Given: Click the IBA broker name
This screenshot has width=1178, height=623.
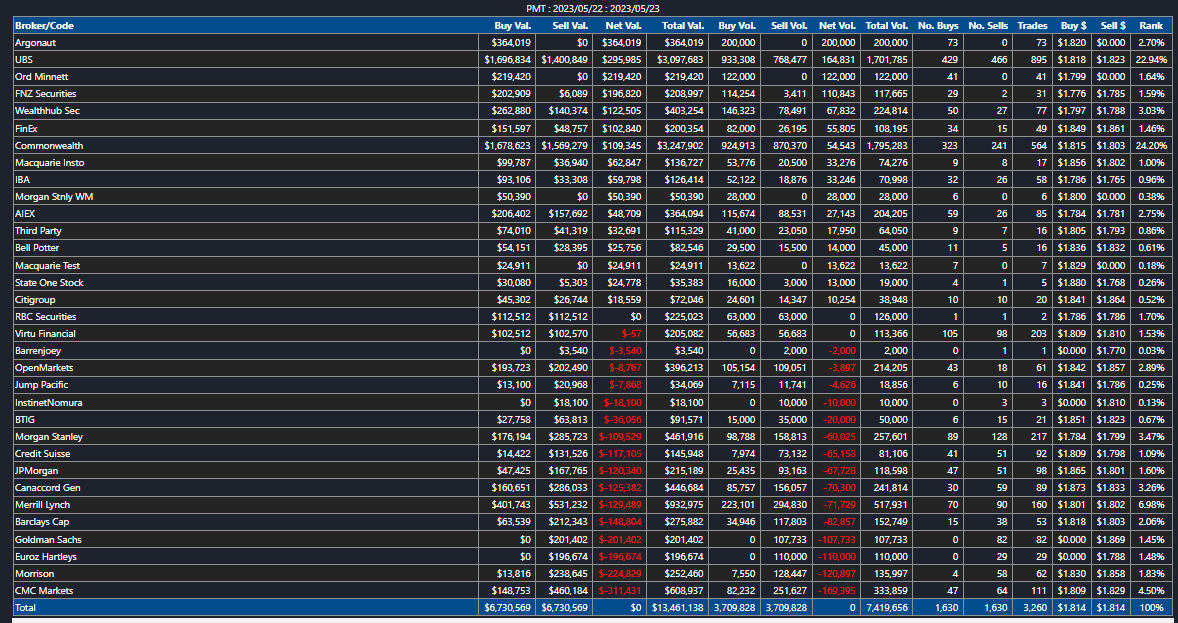Looking at the screenshot, I should [22, 180].
